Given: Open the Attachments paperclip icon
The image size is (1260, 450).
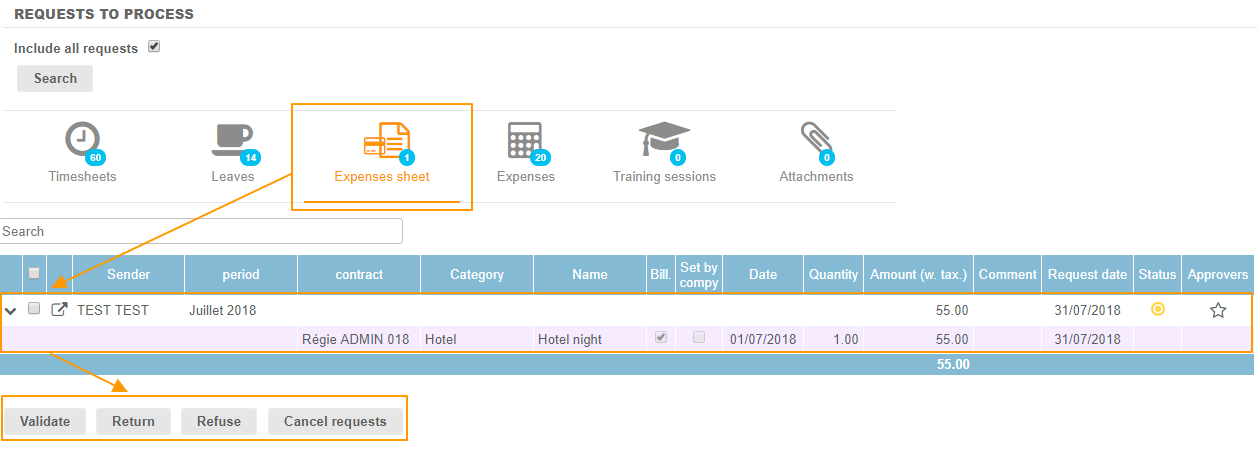Looking at the screenshot, I should pyautogui.click(x=816, y=141).
